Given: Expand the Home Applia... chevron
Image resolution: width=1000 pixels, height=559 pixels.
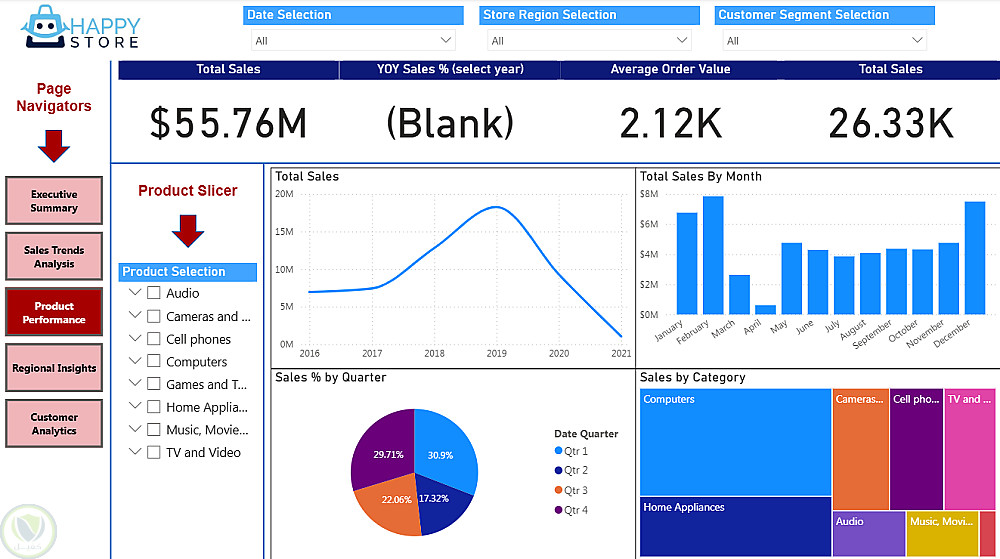Looking at the screenshot, I should click(x=135, y=405).
